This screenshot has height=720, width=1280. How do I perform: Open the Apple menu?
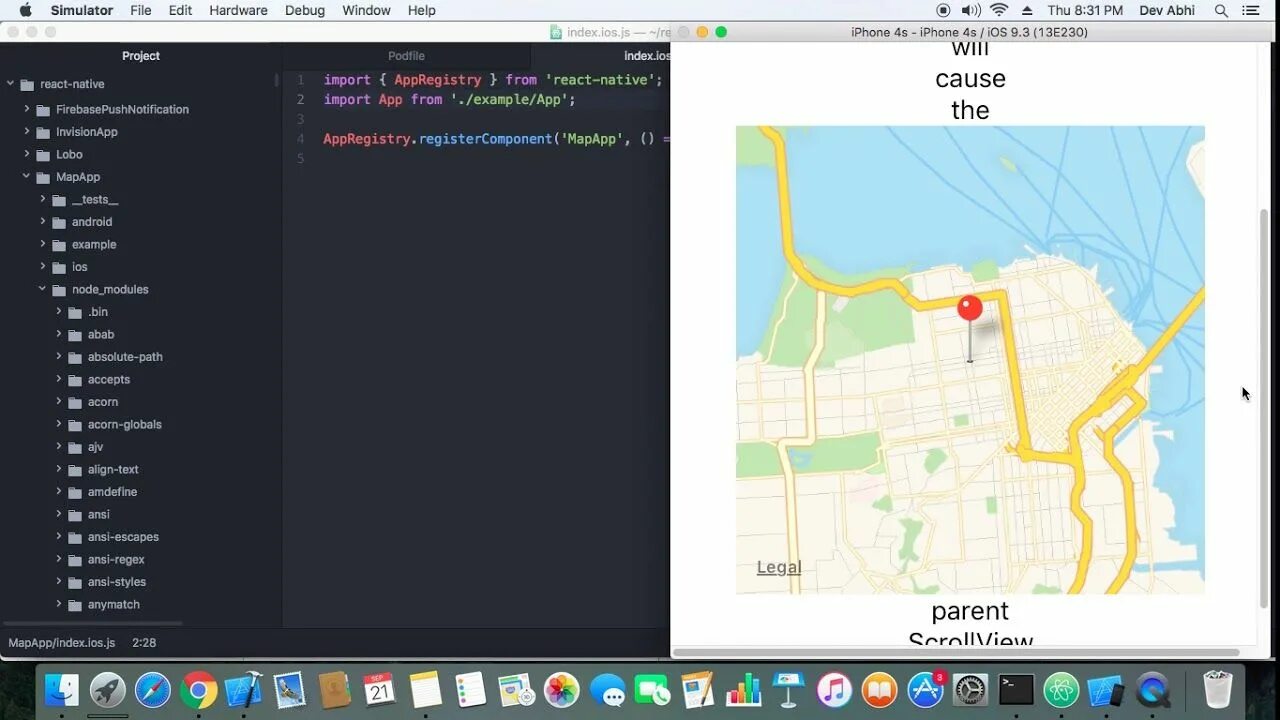[26, 10]
